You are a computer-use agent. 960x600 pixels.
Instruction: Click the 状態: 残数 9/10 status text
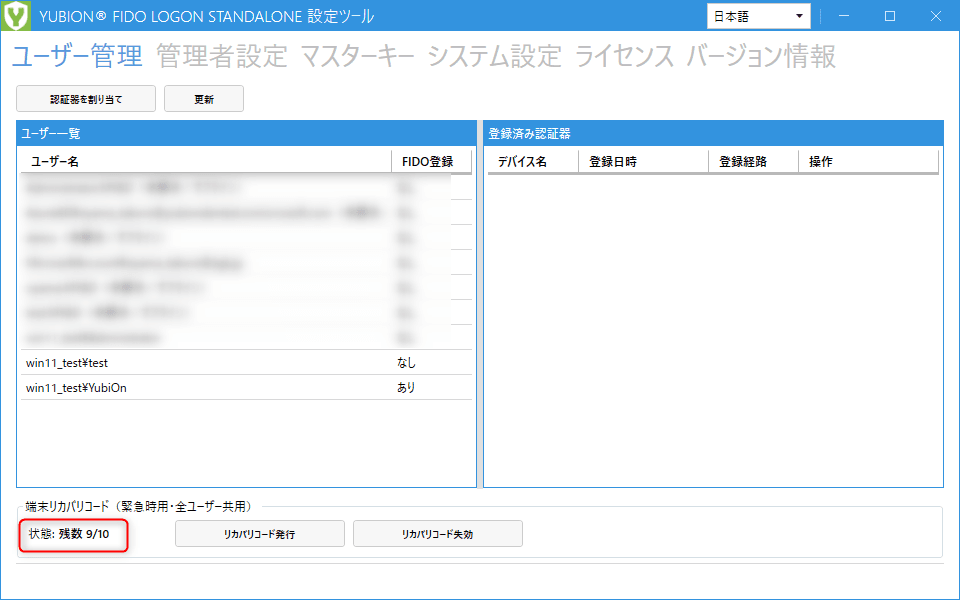[x=69, y=534]
